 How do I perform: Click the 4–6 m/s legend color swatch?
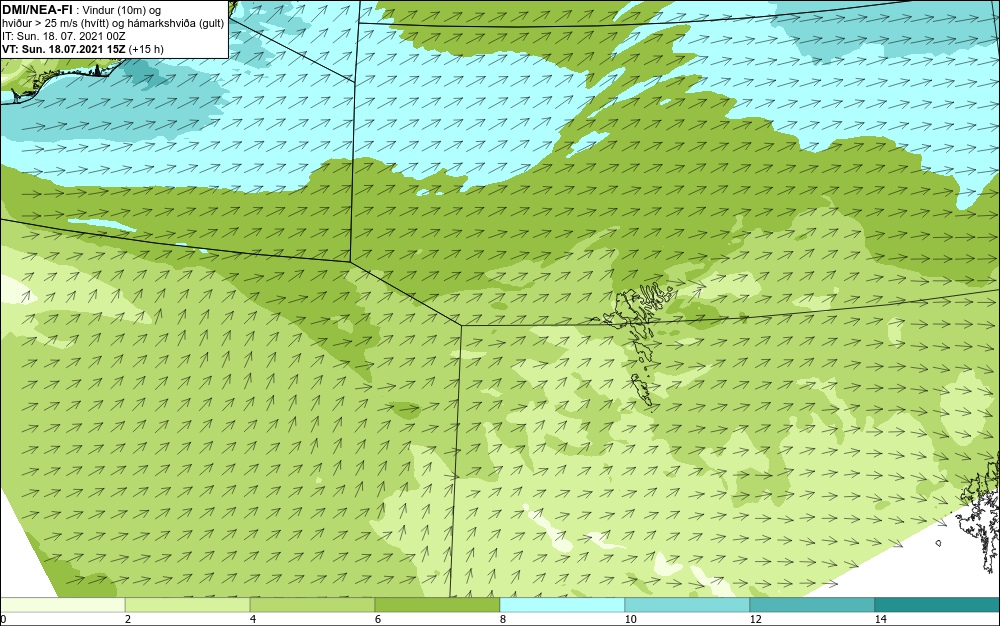point(312,605)
